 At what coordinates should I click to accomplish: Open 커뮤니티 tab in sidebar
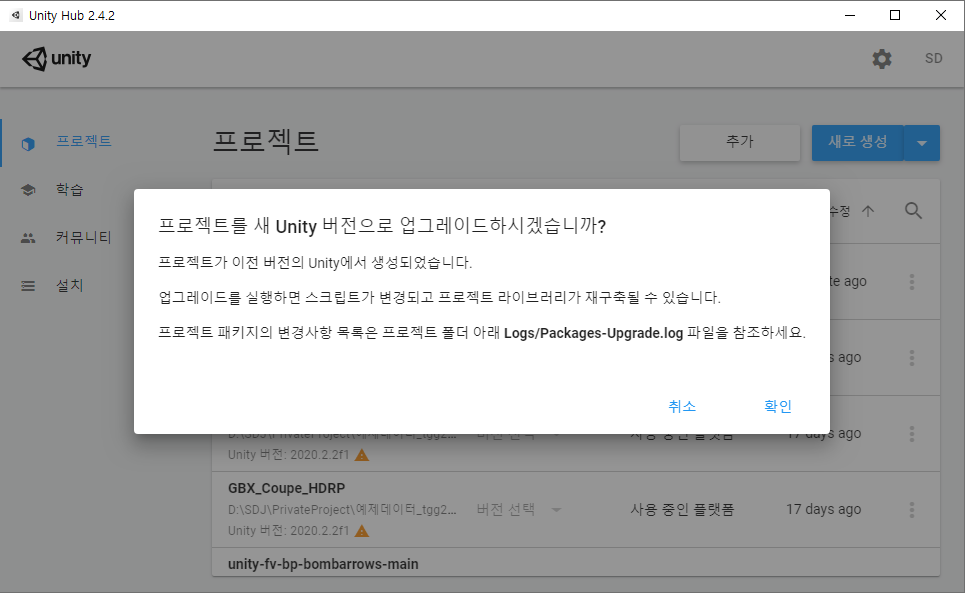[84, 237]
